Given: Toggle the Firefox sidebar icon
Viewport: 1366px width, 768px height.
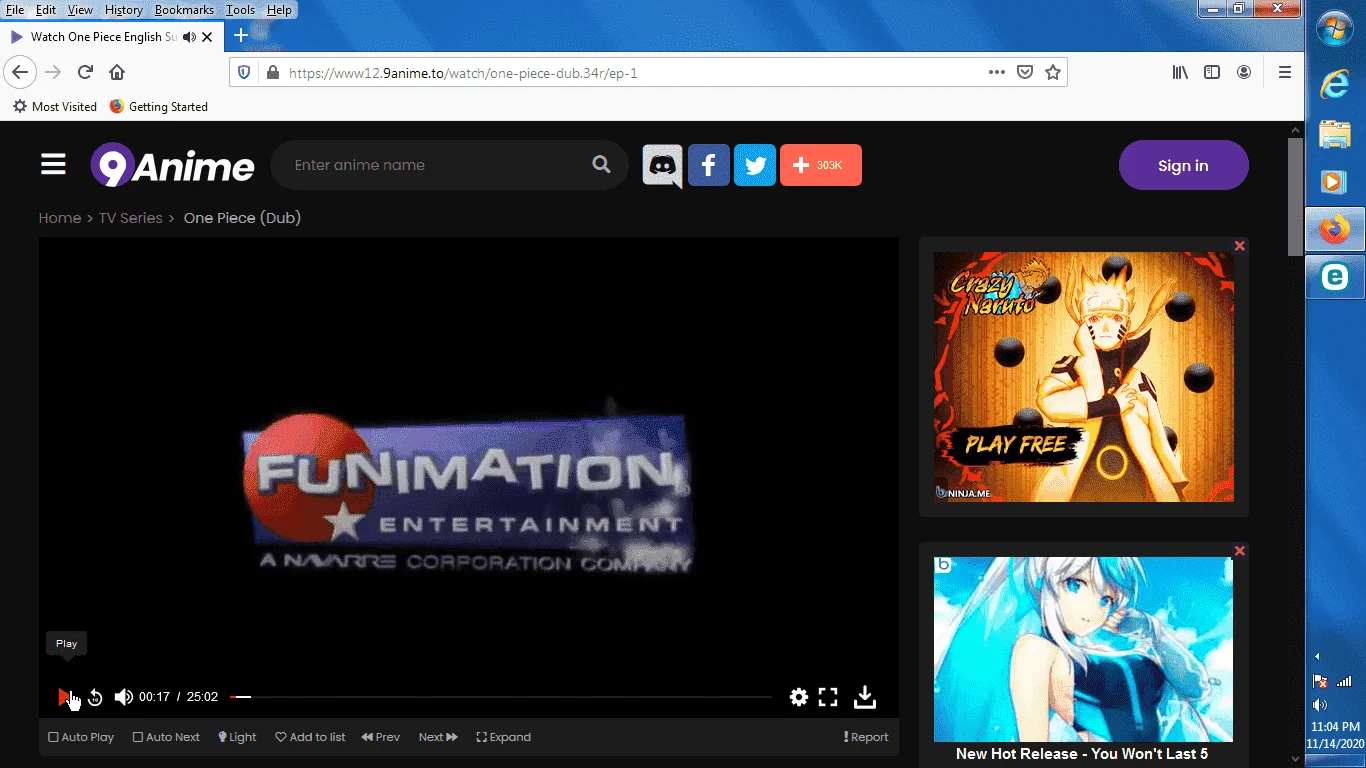Looking at the screenshot, I should pos(1212,72).
